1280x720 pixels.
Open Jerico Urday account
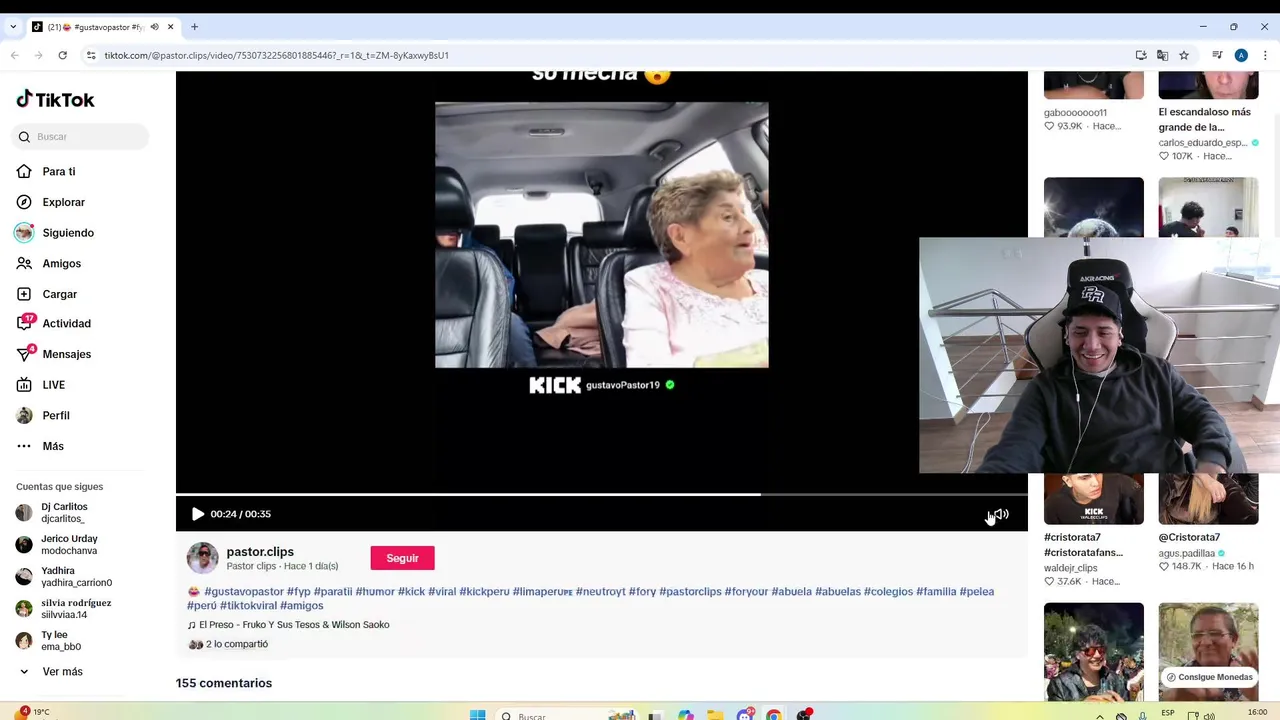click(x=69, y=545)
